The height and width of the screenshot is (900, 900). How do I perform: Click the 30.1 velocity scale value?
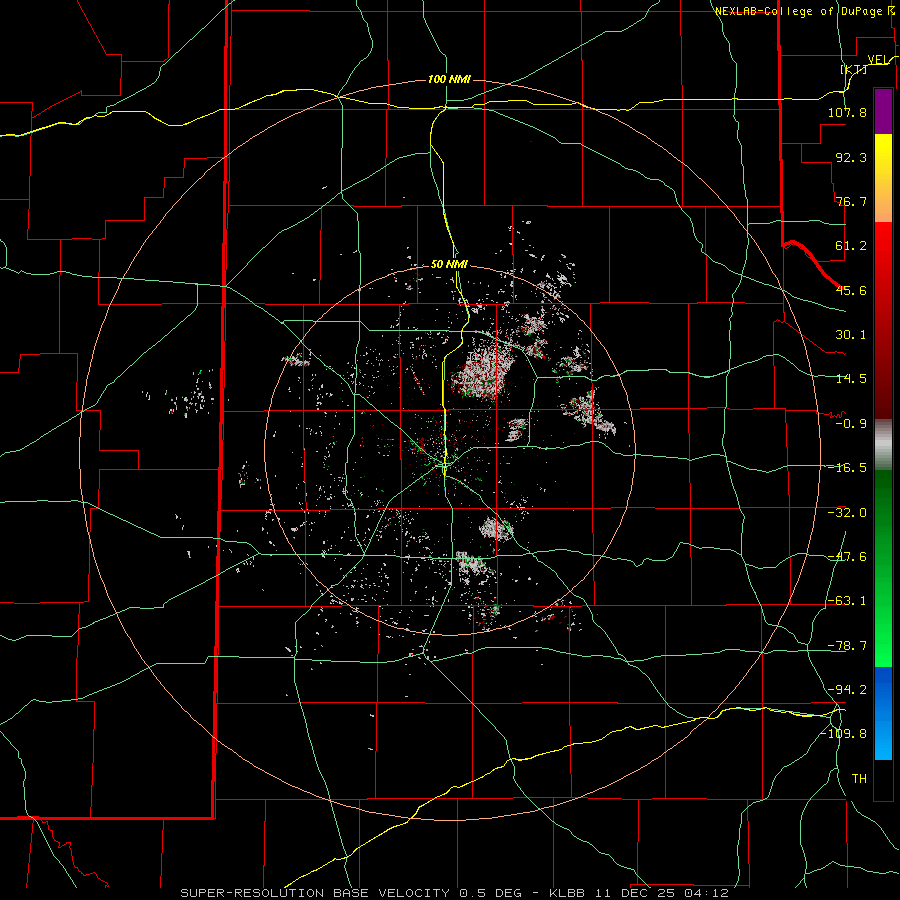click(x=851, y=335)
